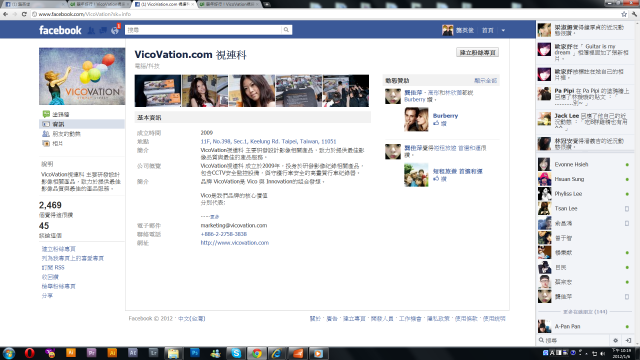The height and width of the screenshot is (360, 640).
Task: Like the second sponsored page via thumbs-up
Action: coord(440,179)
